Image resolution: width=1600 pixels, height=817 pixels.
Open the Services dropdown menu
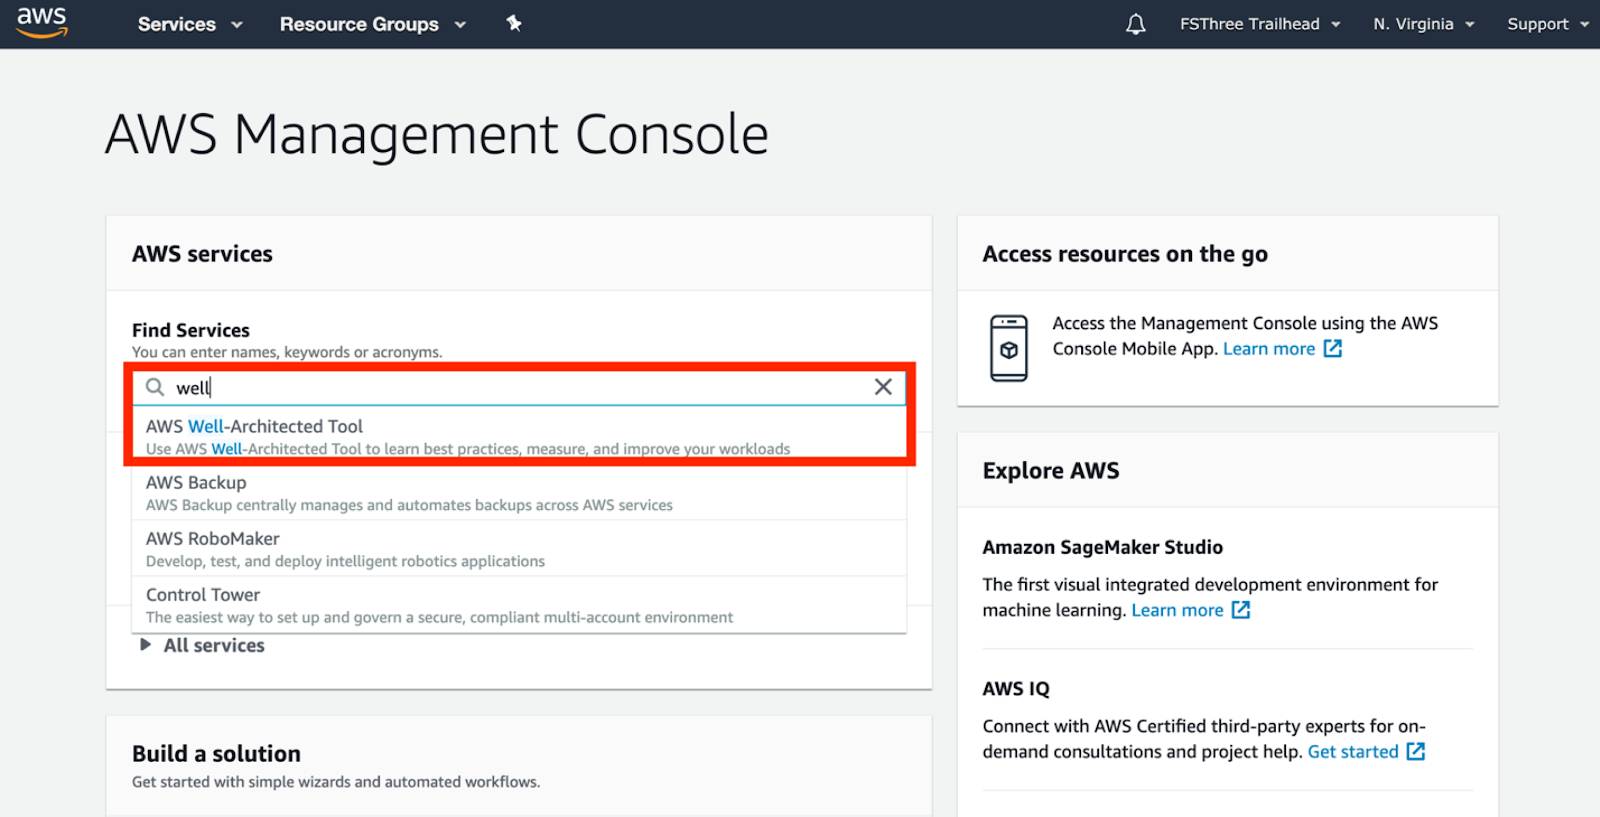190,24
